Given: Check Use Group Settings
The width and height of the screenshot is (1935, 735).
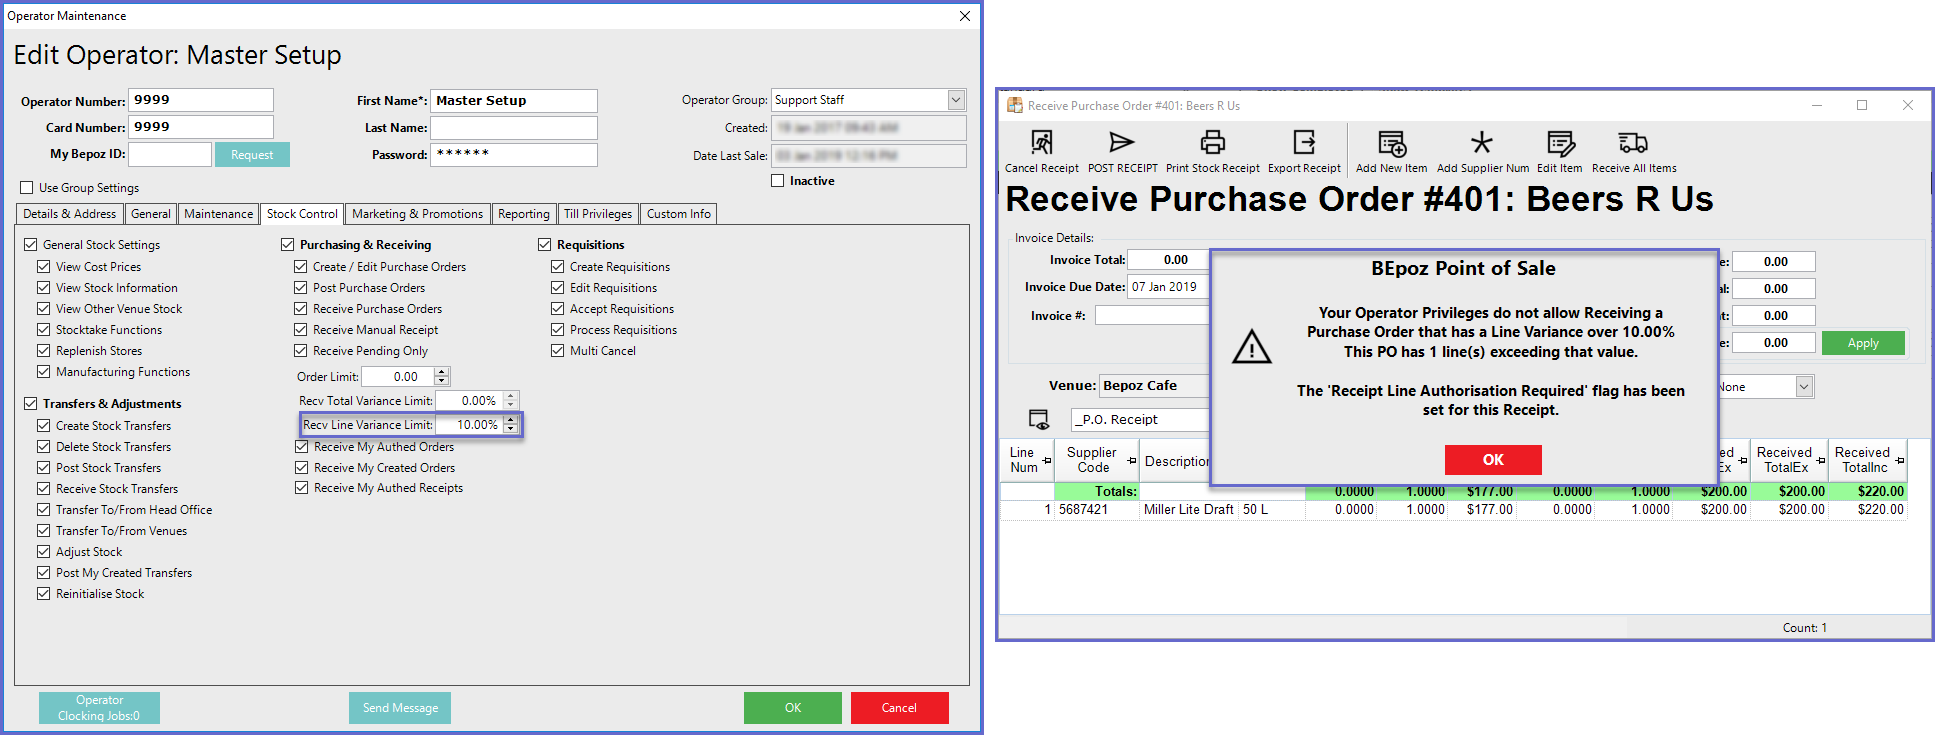Looking at the screenshot, I should [x=27, y=187].
